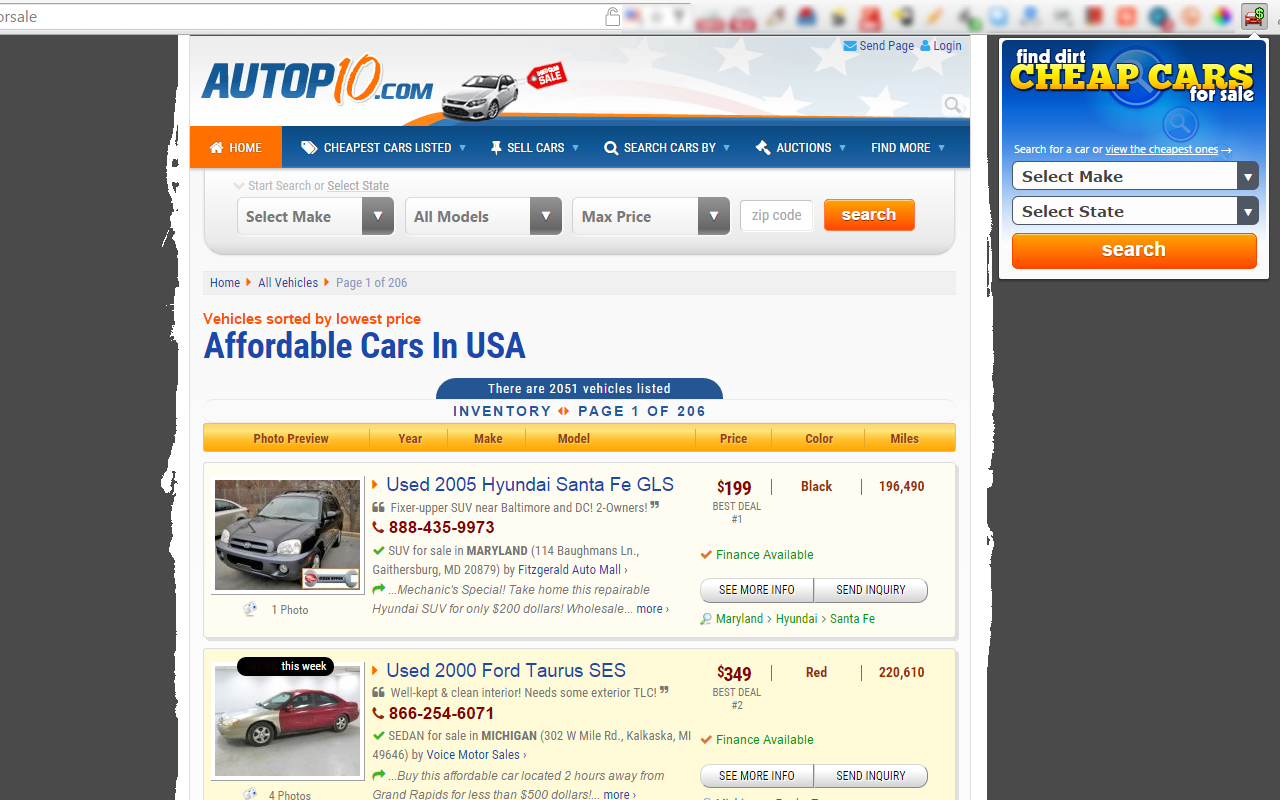Click the zip code input field

click(777, 215)
